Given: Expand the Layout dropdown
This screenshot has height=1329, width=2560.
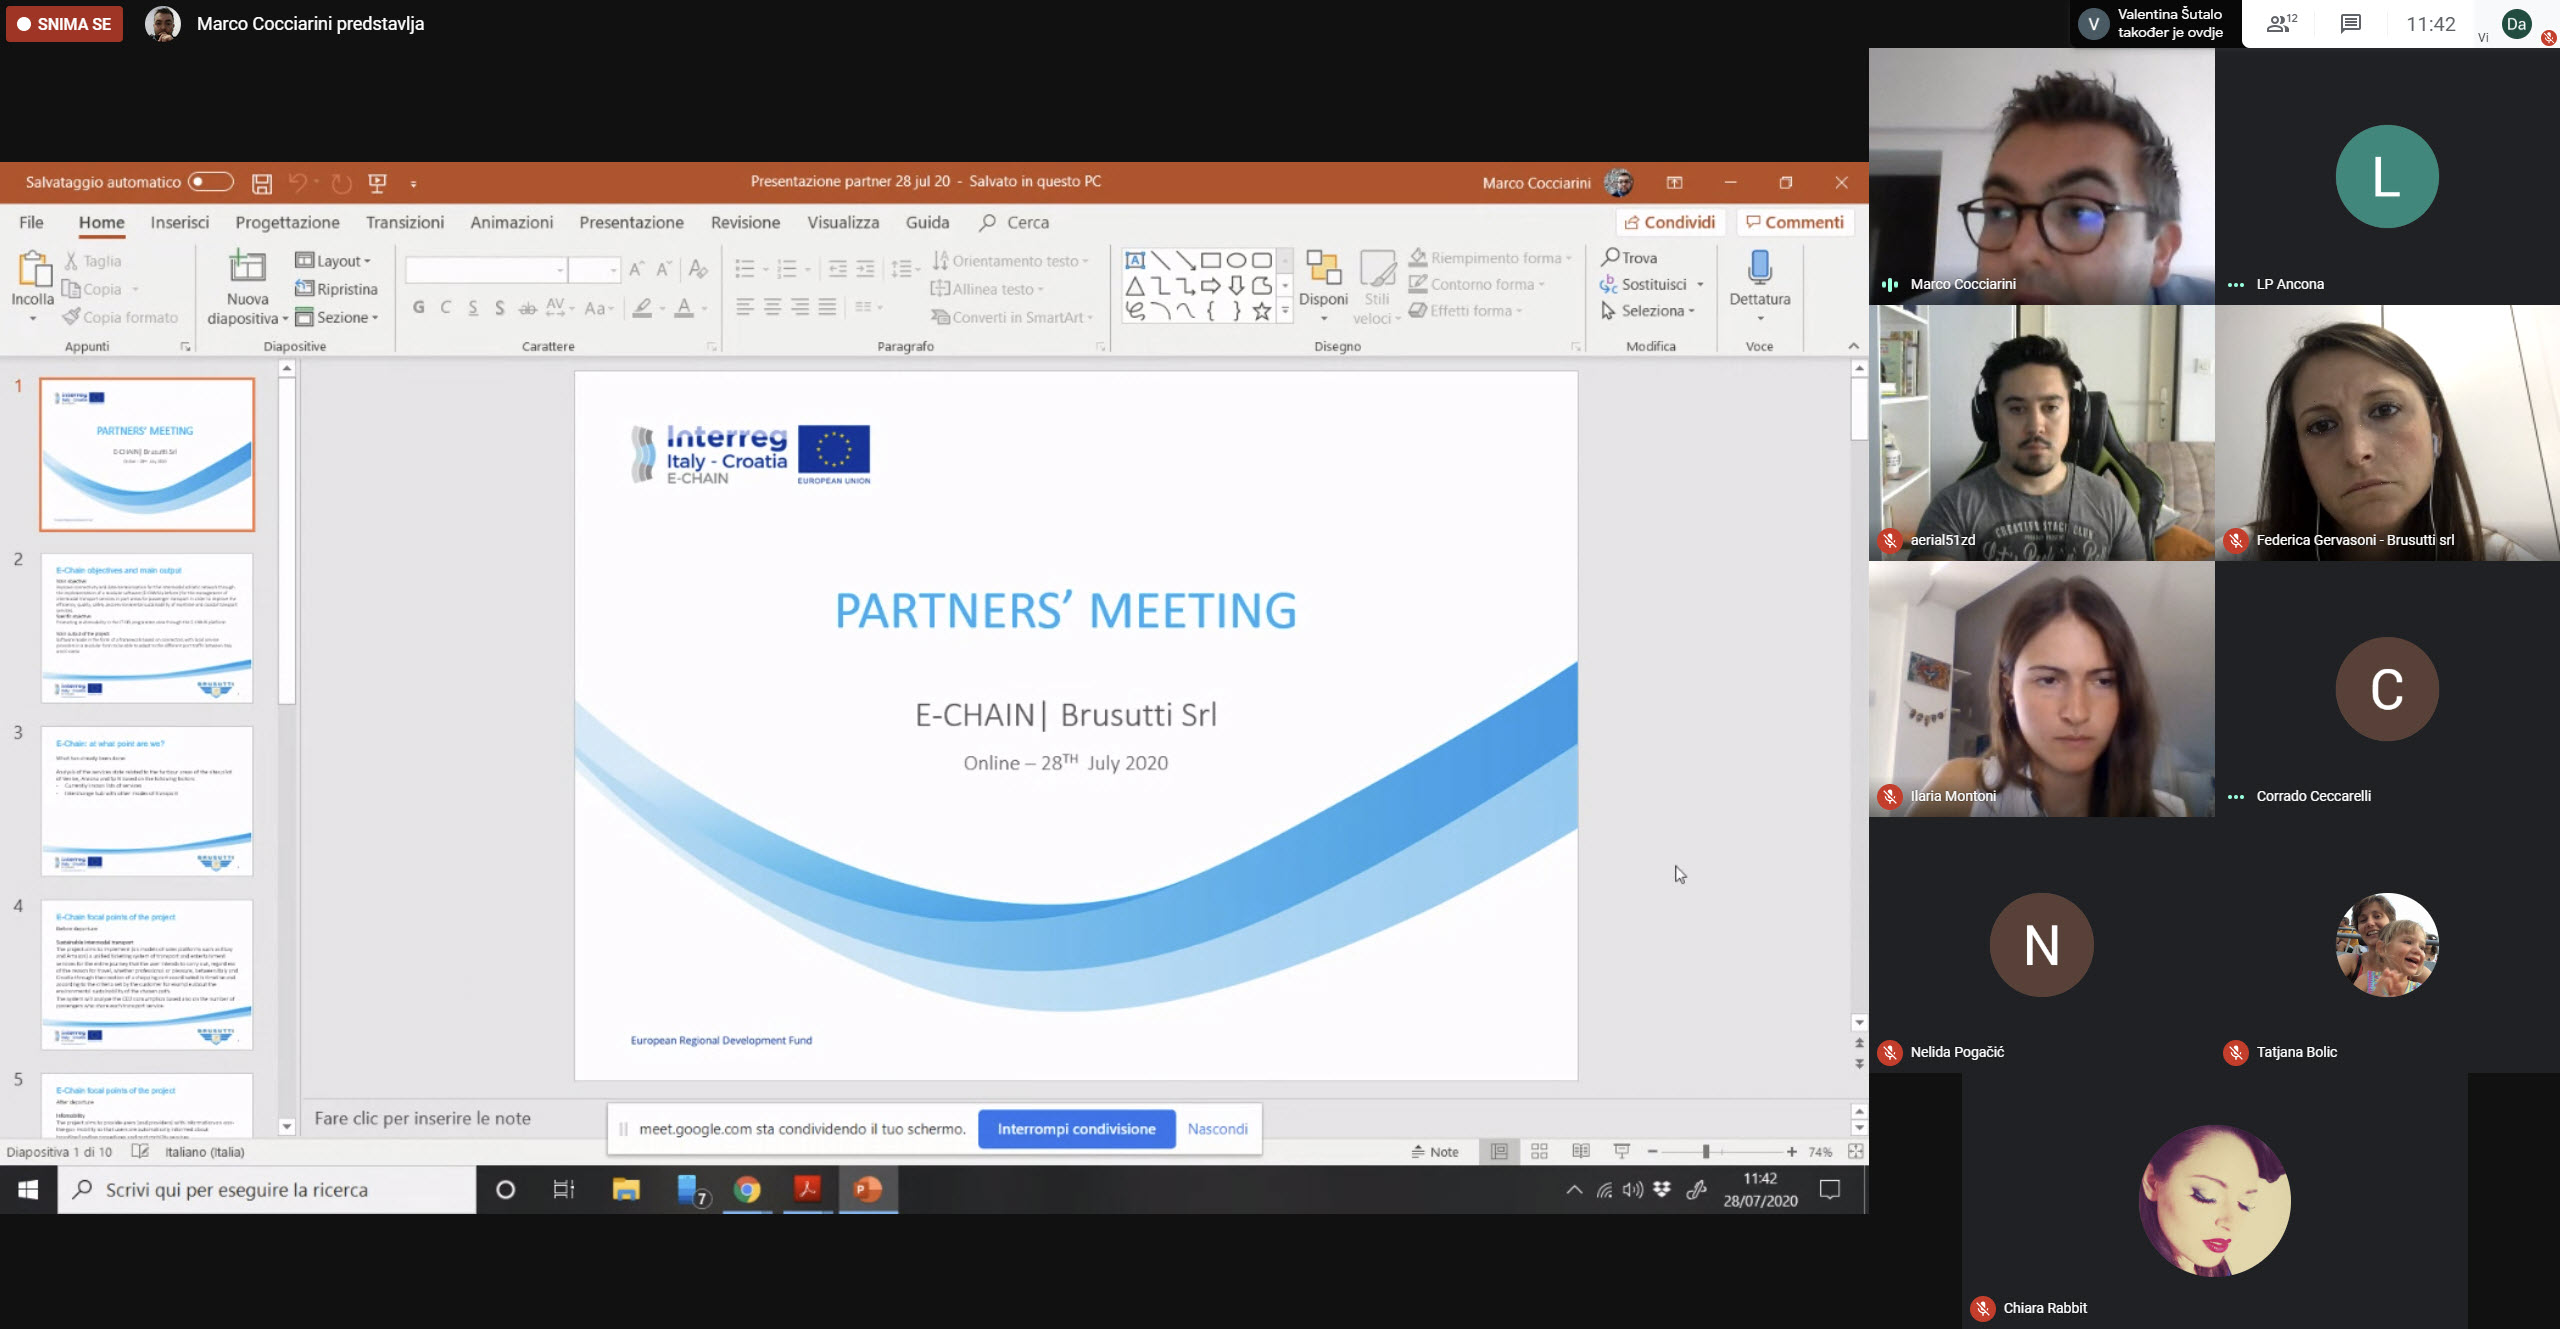Looking at the screenshot, I should [333, 261].
